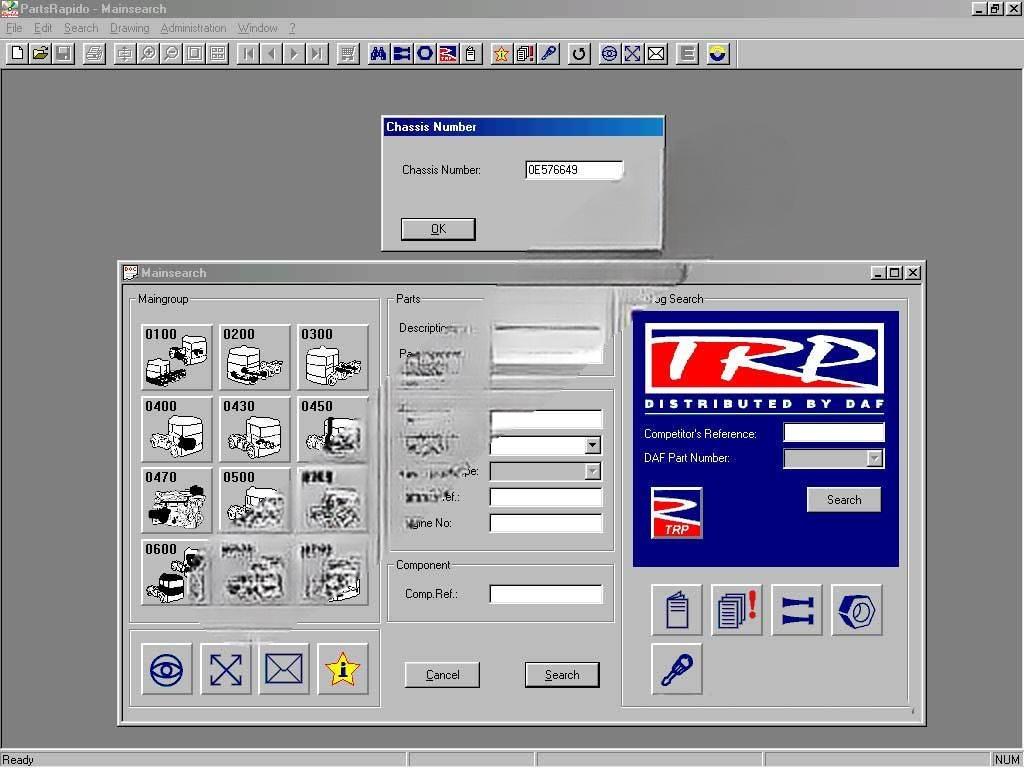Select the 0100 Maingroup thumbnail
Image resolution: width=1024 pixels, height=768 pixels.
[x=176, y=356]
